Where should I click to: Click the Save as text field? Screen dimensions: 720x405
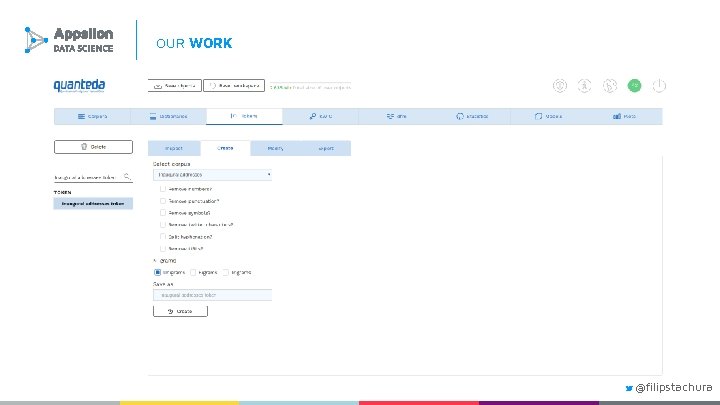(212, 295)
